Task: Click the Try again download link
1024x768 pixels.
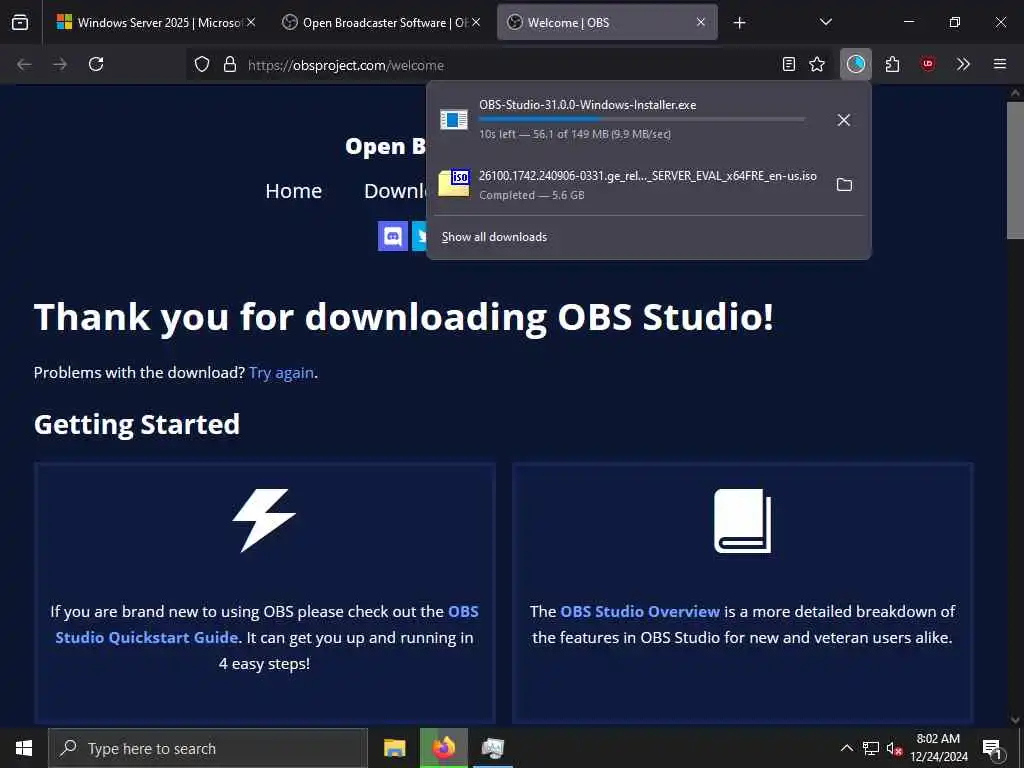Action: pyautogui.click(x=281, y=372)
